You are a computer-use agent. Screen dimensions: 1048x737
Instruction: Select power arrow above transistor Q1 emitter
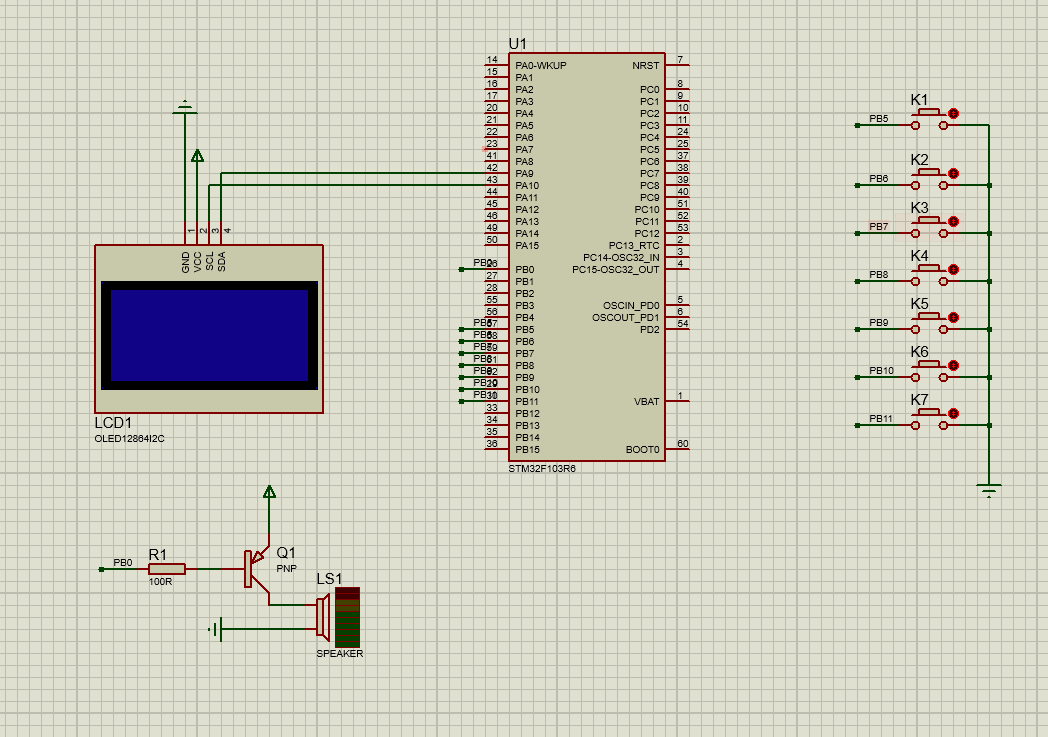tap(269, 492)
